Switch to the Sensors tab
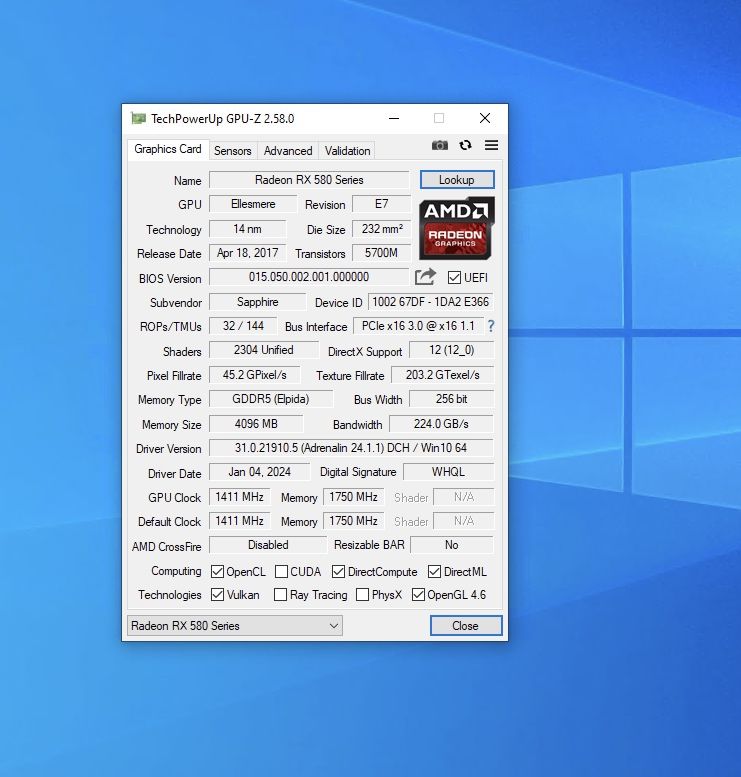 tap(232, 151)
